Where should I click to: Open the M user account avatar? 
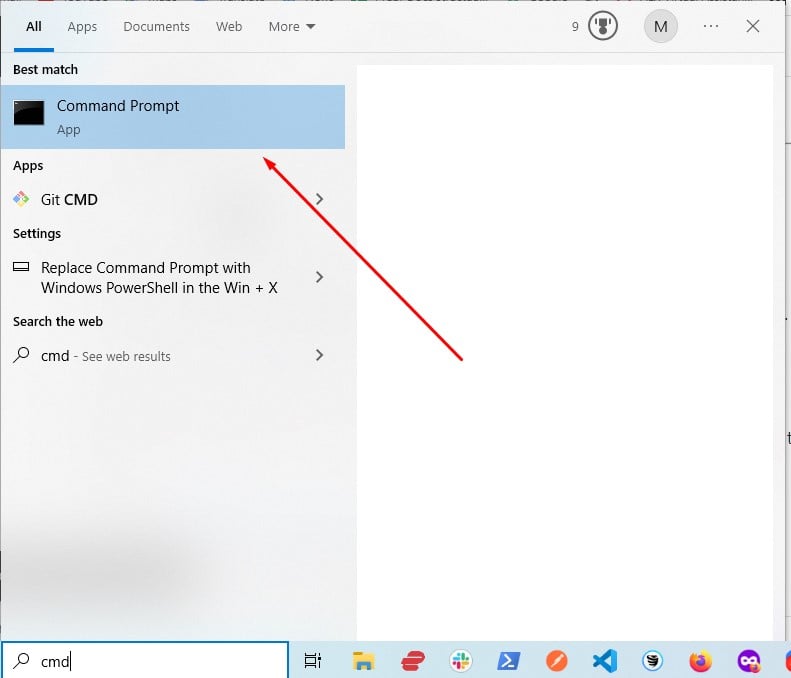(661, 26)
